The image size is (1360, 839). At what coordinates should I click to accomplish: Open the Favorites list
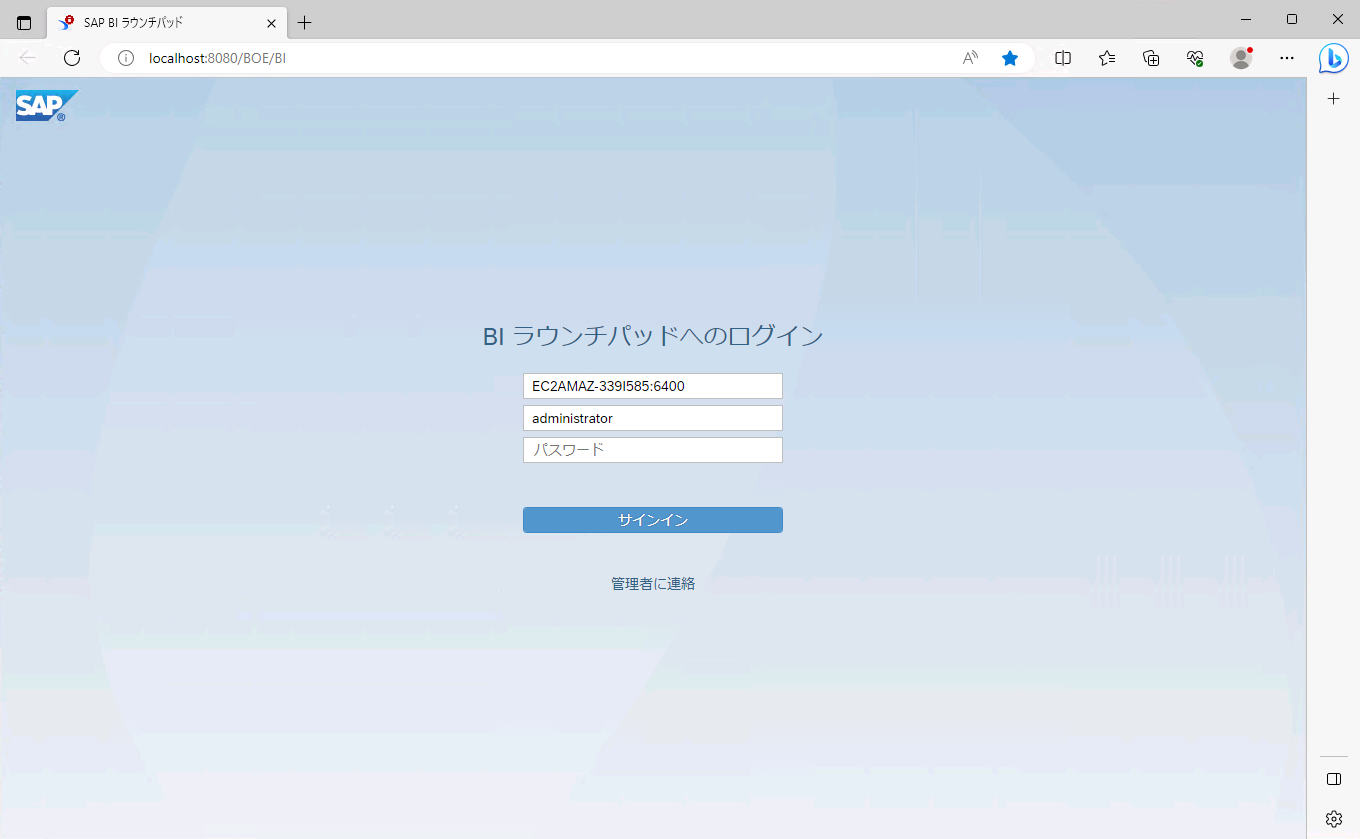(x=1107, y=58)
